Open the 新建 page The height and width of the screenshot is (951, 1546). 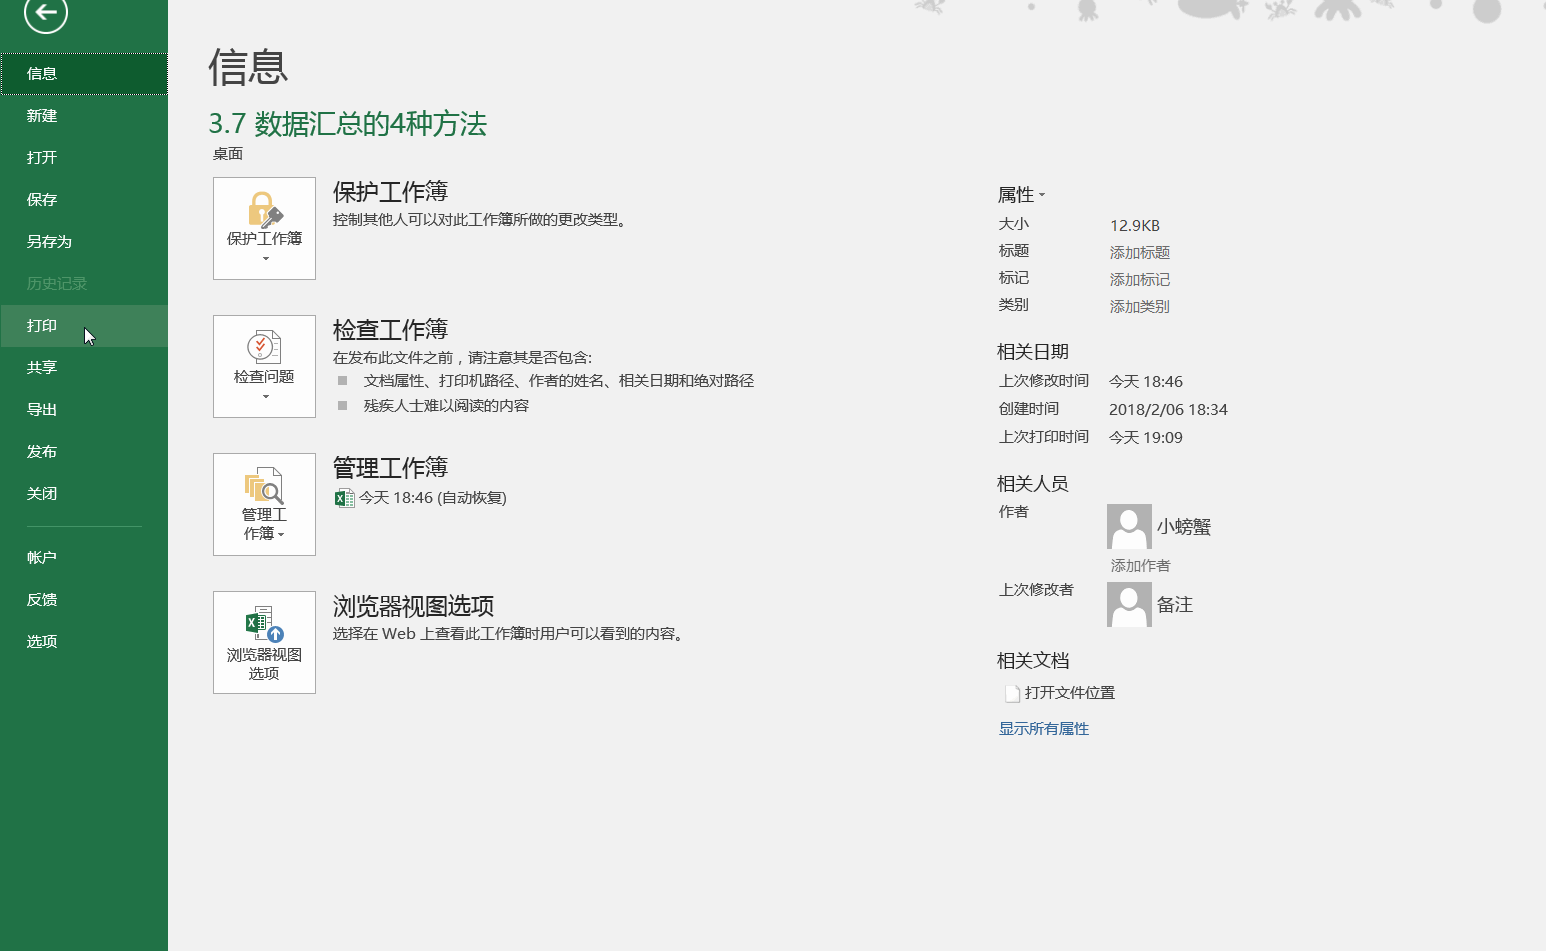click(x=41, y=115)
